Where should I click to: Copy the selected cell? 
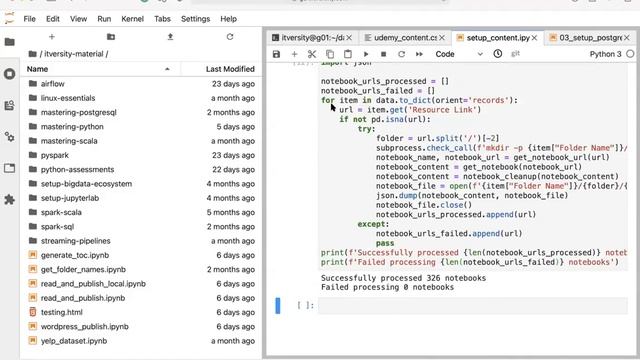tap(330, 54)
